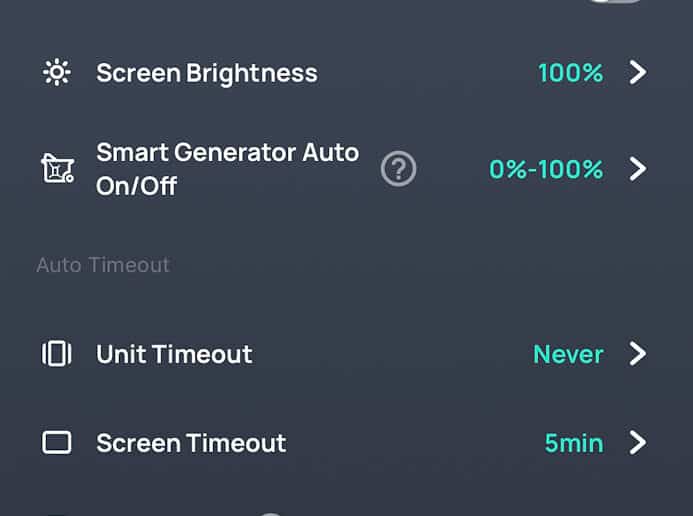Screen dimensions: 693x516
Task: Expand the Screen Brightness chevron arrow
Action: (638, 72)
